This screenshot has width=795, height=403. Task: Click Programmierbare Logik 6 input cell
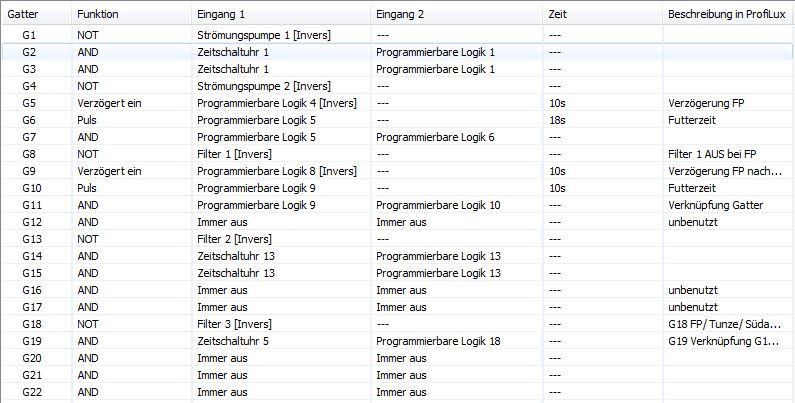436,136
